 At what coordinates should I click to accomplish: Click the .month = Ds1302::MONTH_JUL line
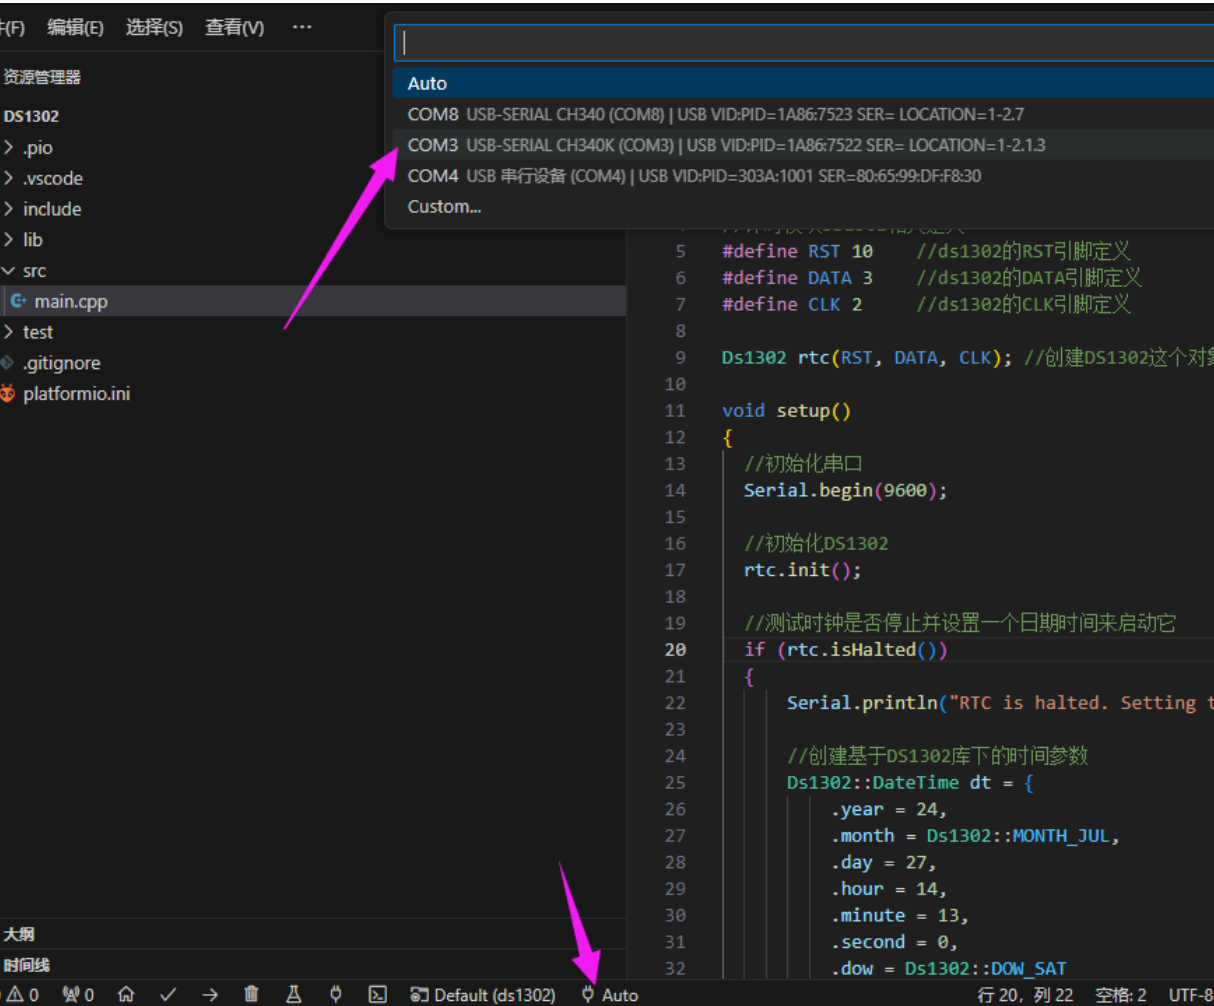coord(975,836)
